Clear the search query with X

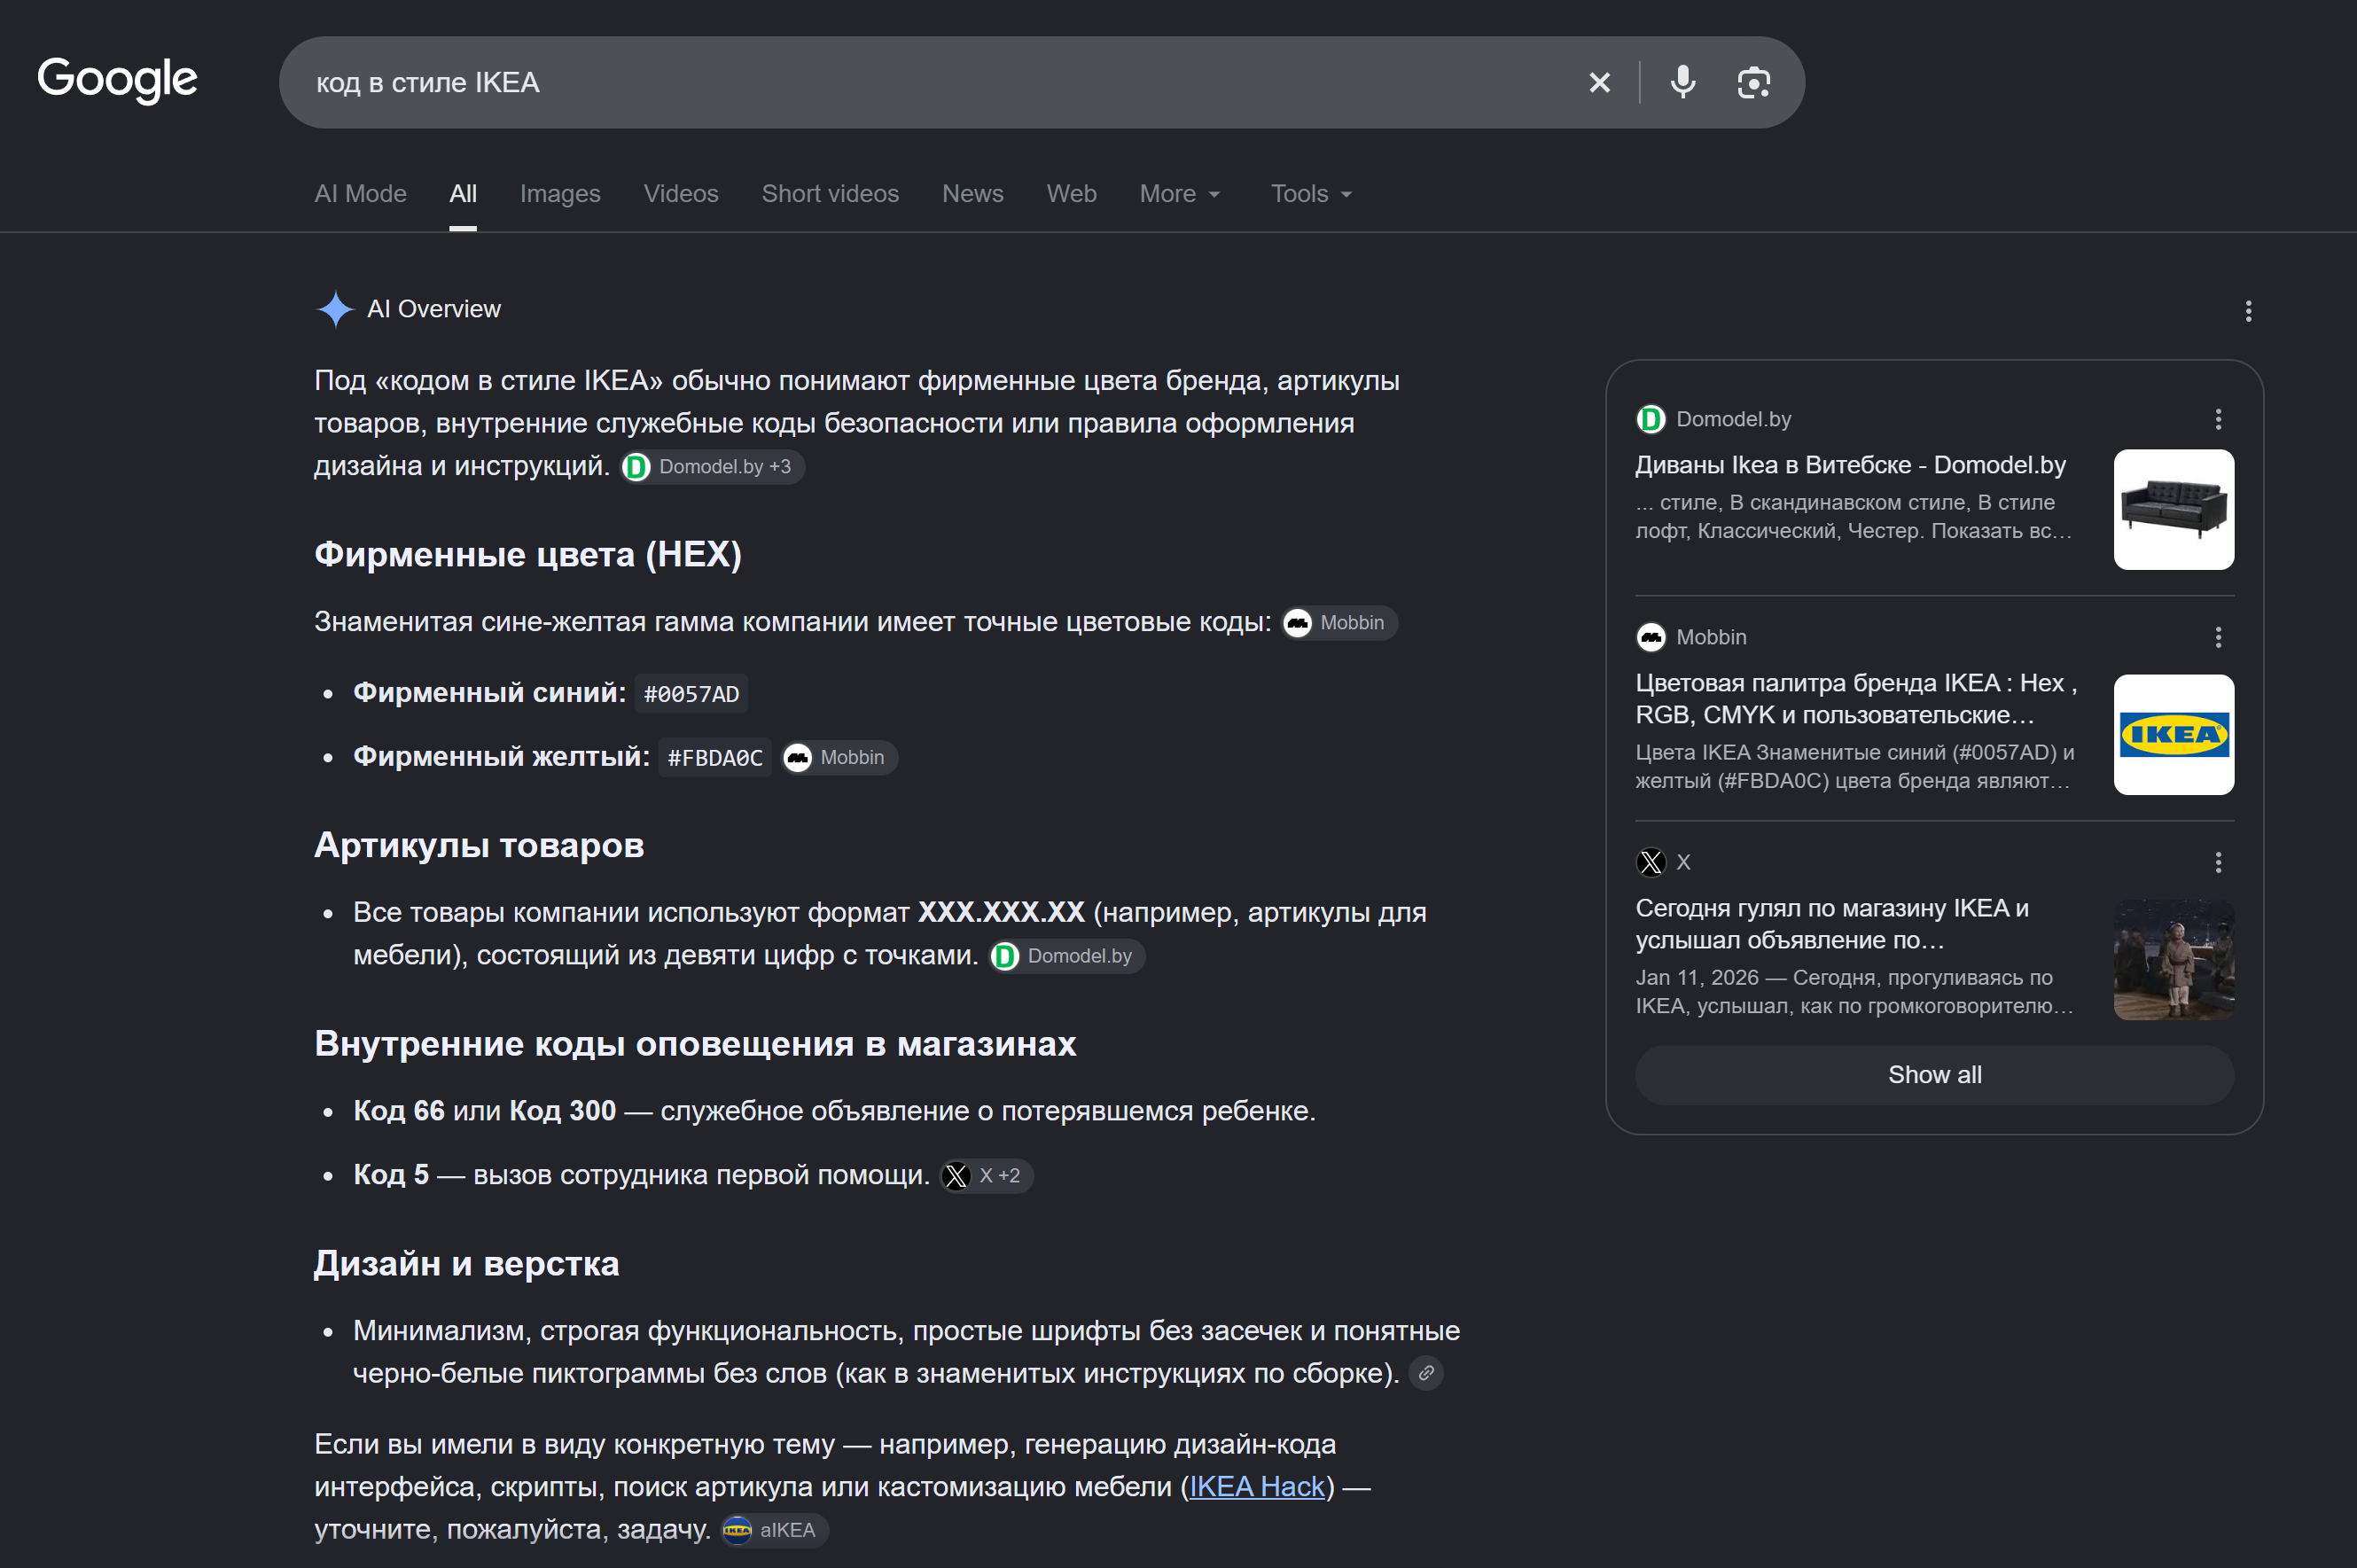click(x=1599, y=83)
